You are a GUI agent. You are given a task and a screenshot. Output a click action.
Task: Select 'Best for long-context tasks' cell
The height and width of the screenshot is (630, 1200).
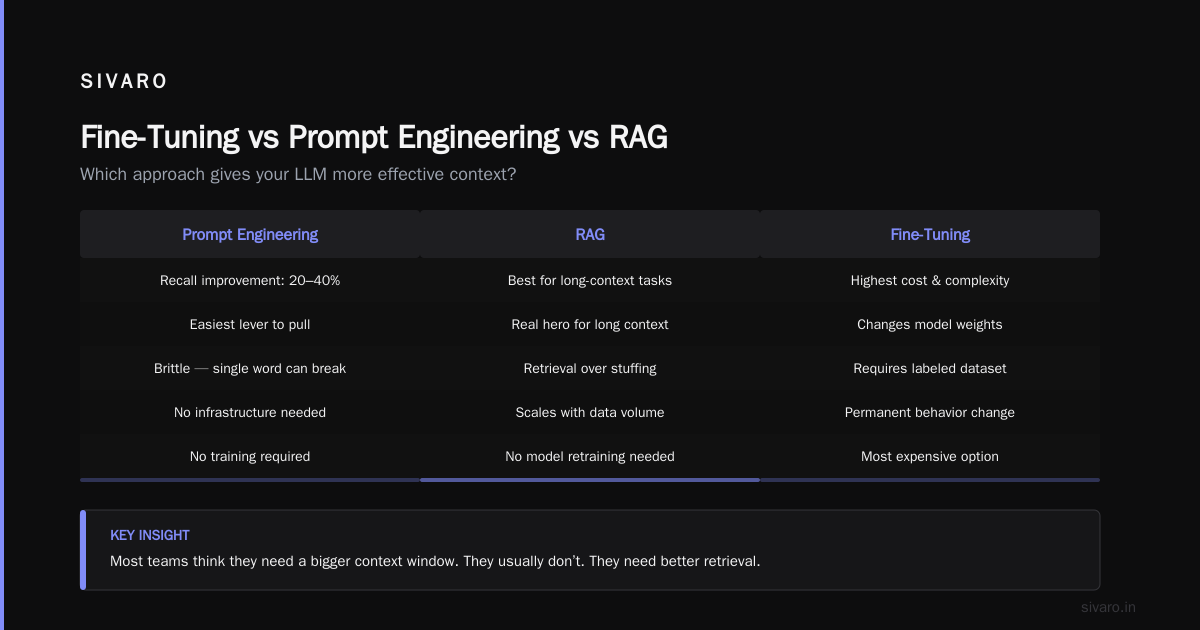pos(590,280)
